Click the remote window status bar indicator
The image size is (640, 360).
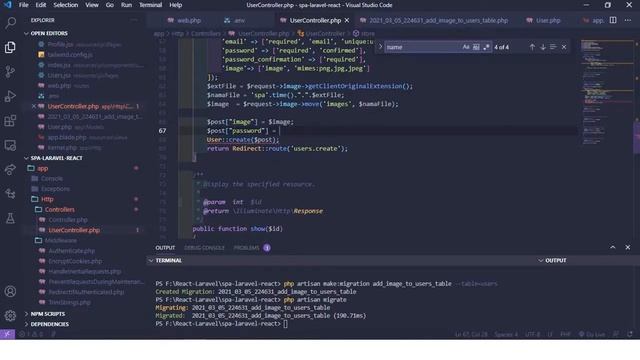7,334
